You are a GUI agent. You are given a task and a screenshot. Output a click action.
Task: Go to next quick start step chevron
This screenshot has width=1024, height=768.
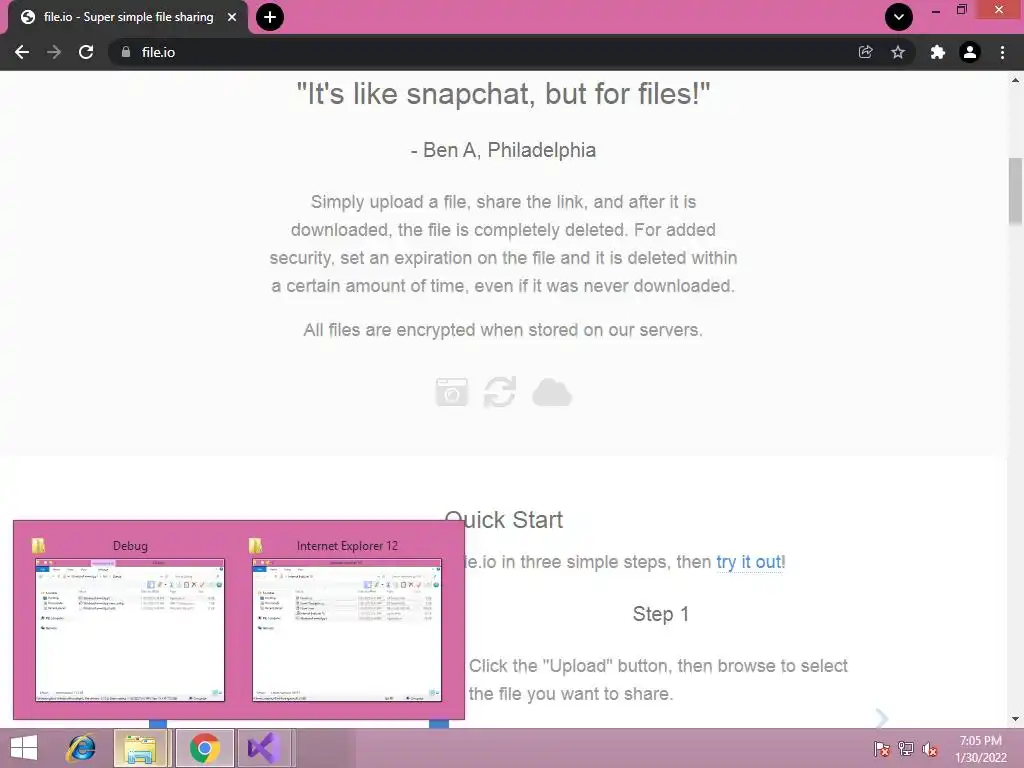882,718
